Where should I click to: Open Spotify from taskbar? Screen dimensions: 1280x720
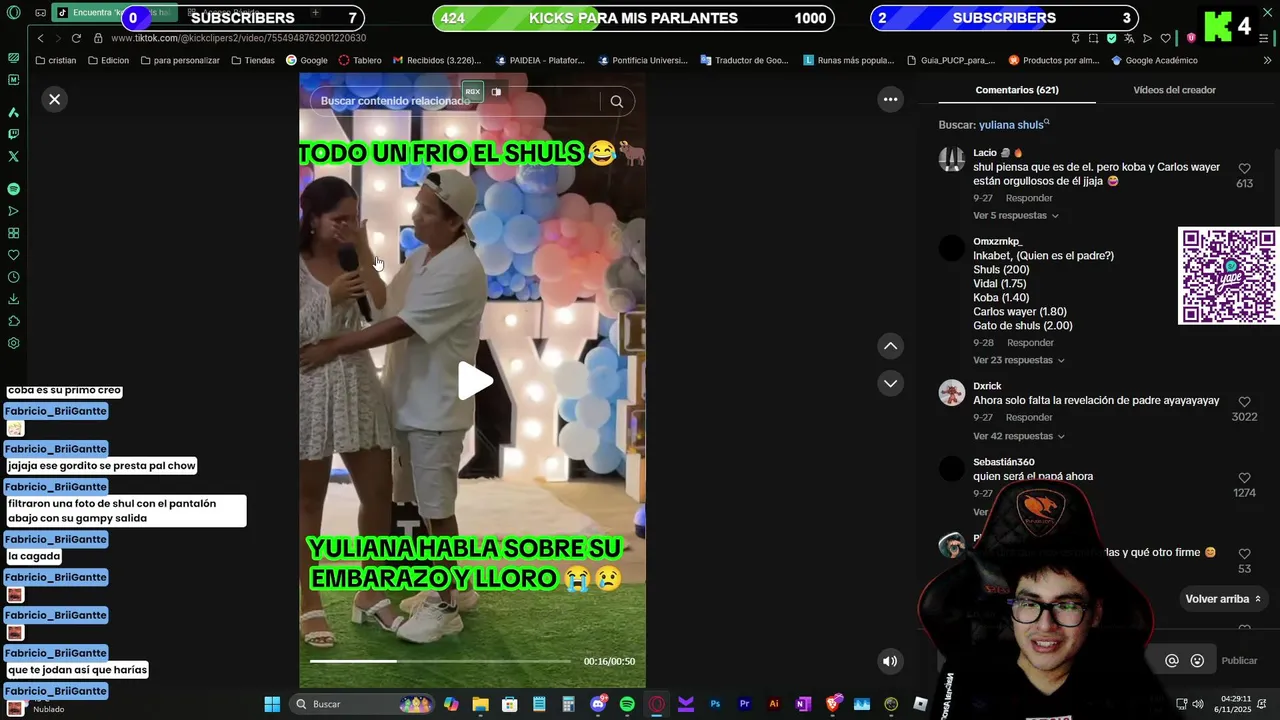(x=627, y=704)
